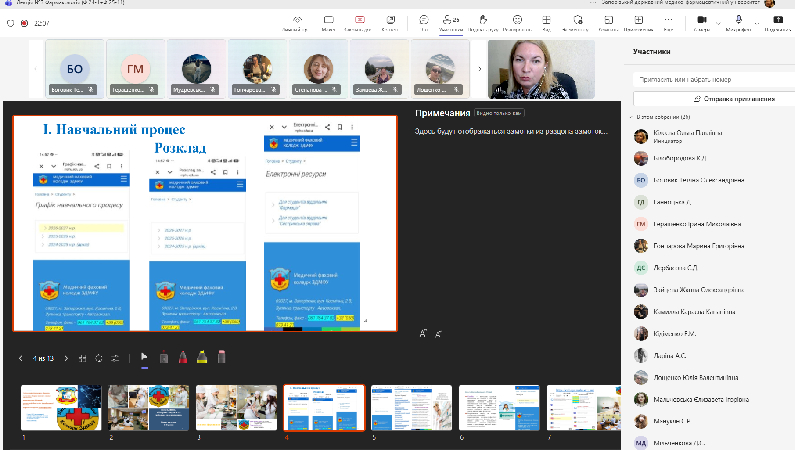
Task: Open the smiley reactions icon
Action: (x=517, y=20)
